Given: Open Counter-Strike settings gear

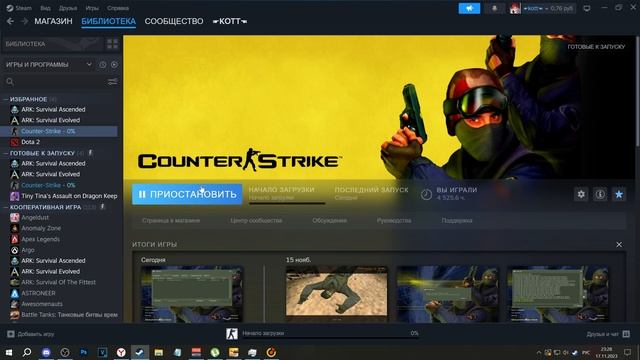Looking at the screenshot, I should 581,194.
